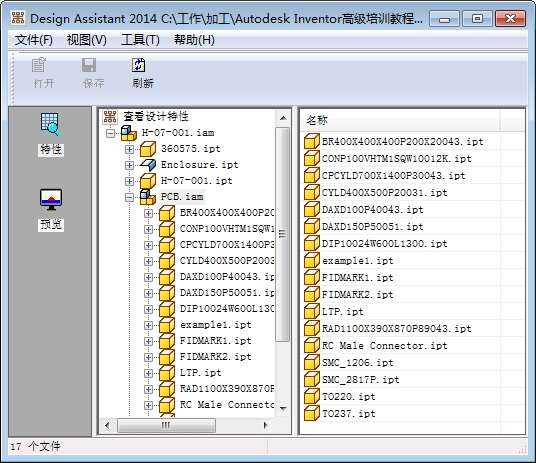This screenshot has width=536, height=463.
Task: Click assembly icon of H-07-001.iam in tree
Action: click(x=129, y=133)
